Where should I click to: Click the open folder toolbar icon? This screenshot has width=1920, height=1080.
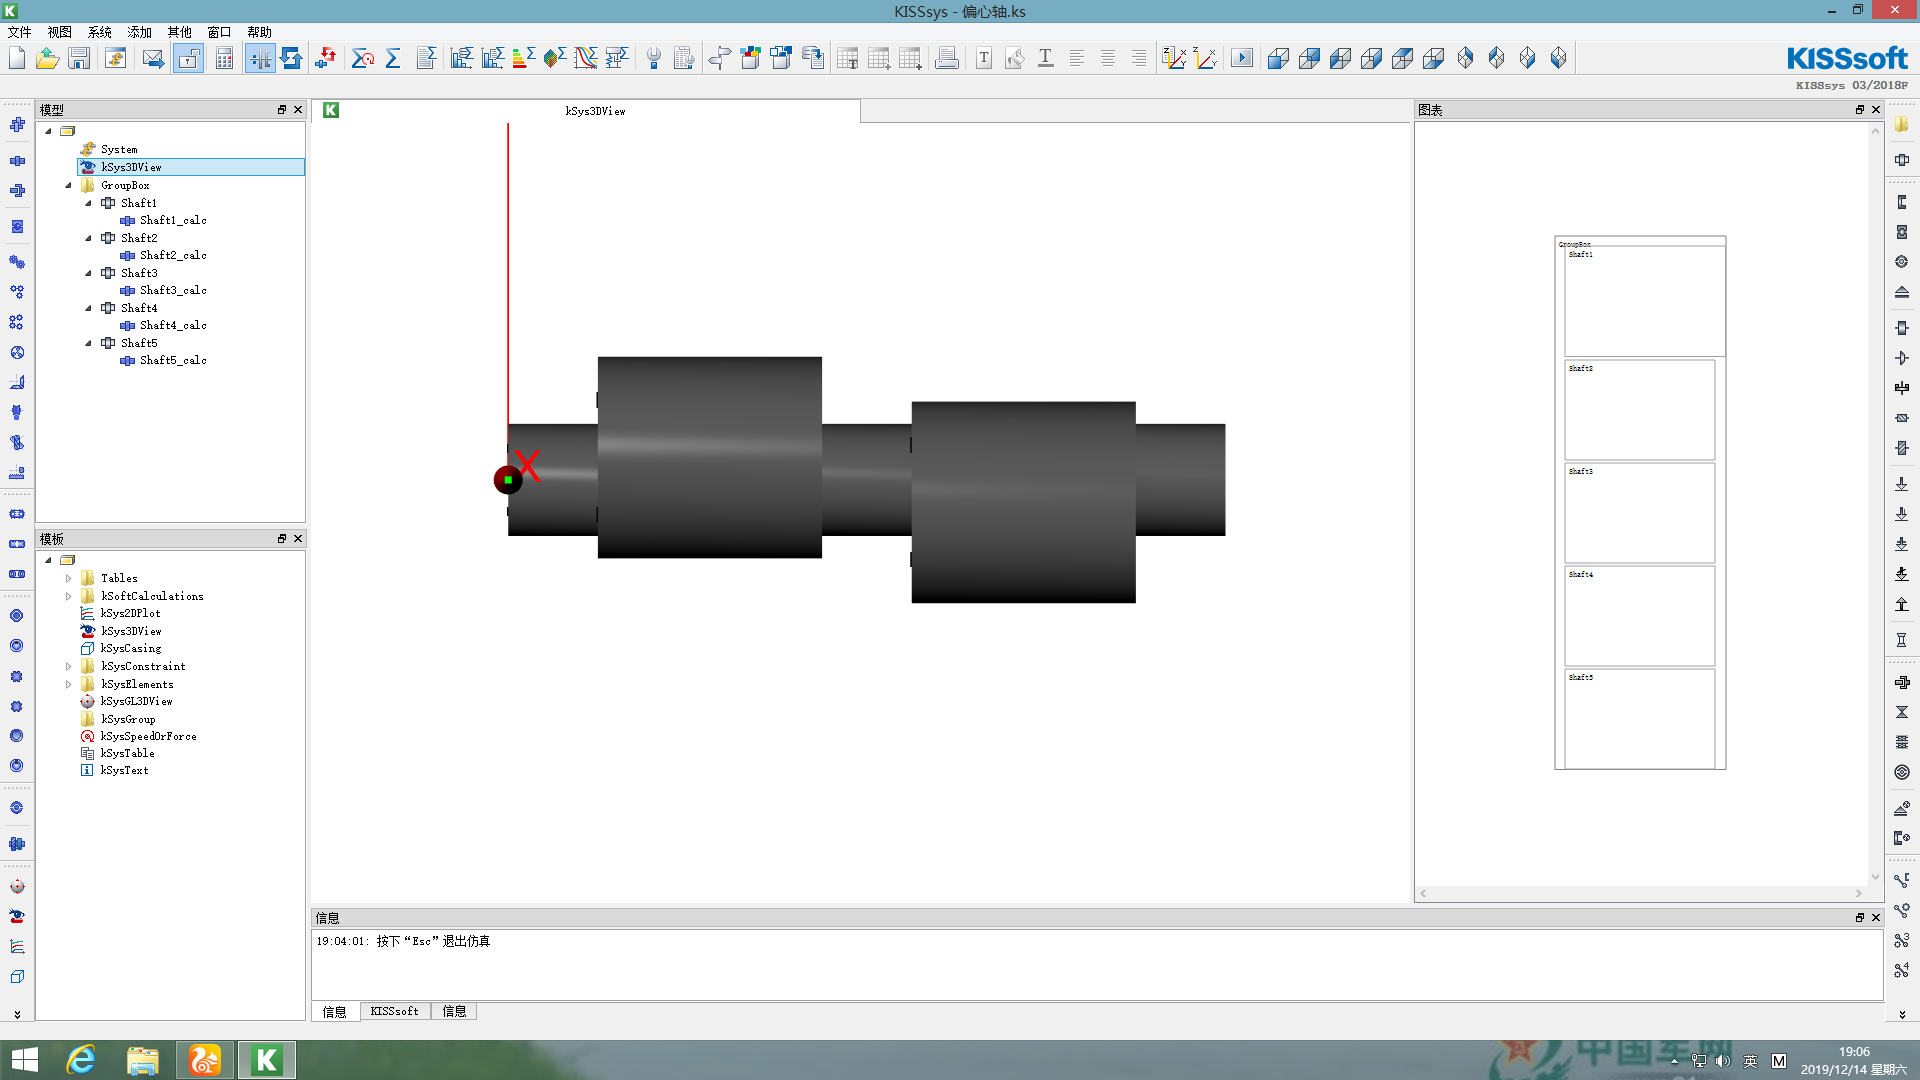[x=47, y=58]
